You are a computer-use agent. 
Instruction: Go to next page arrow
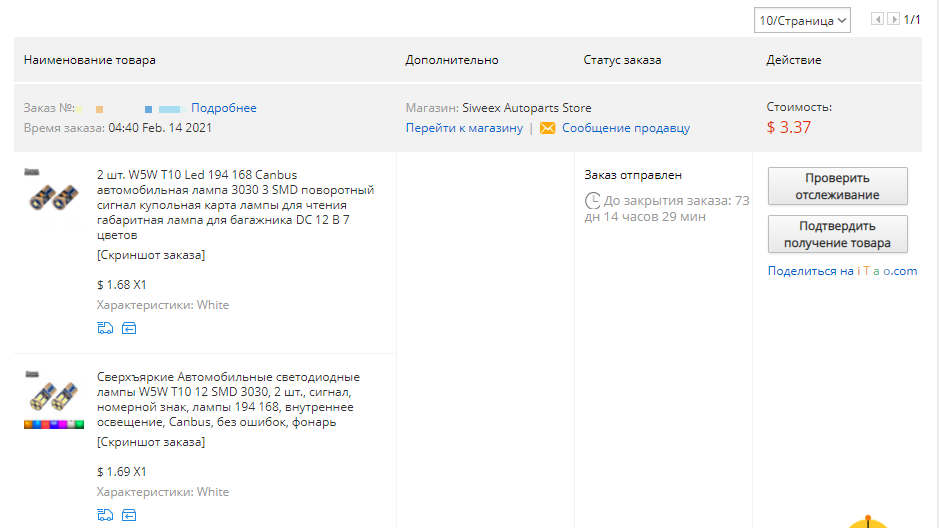click(x=893, y=19)
